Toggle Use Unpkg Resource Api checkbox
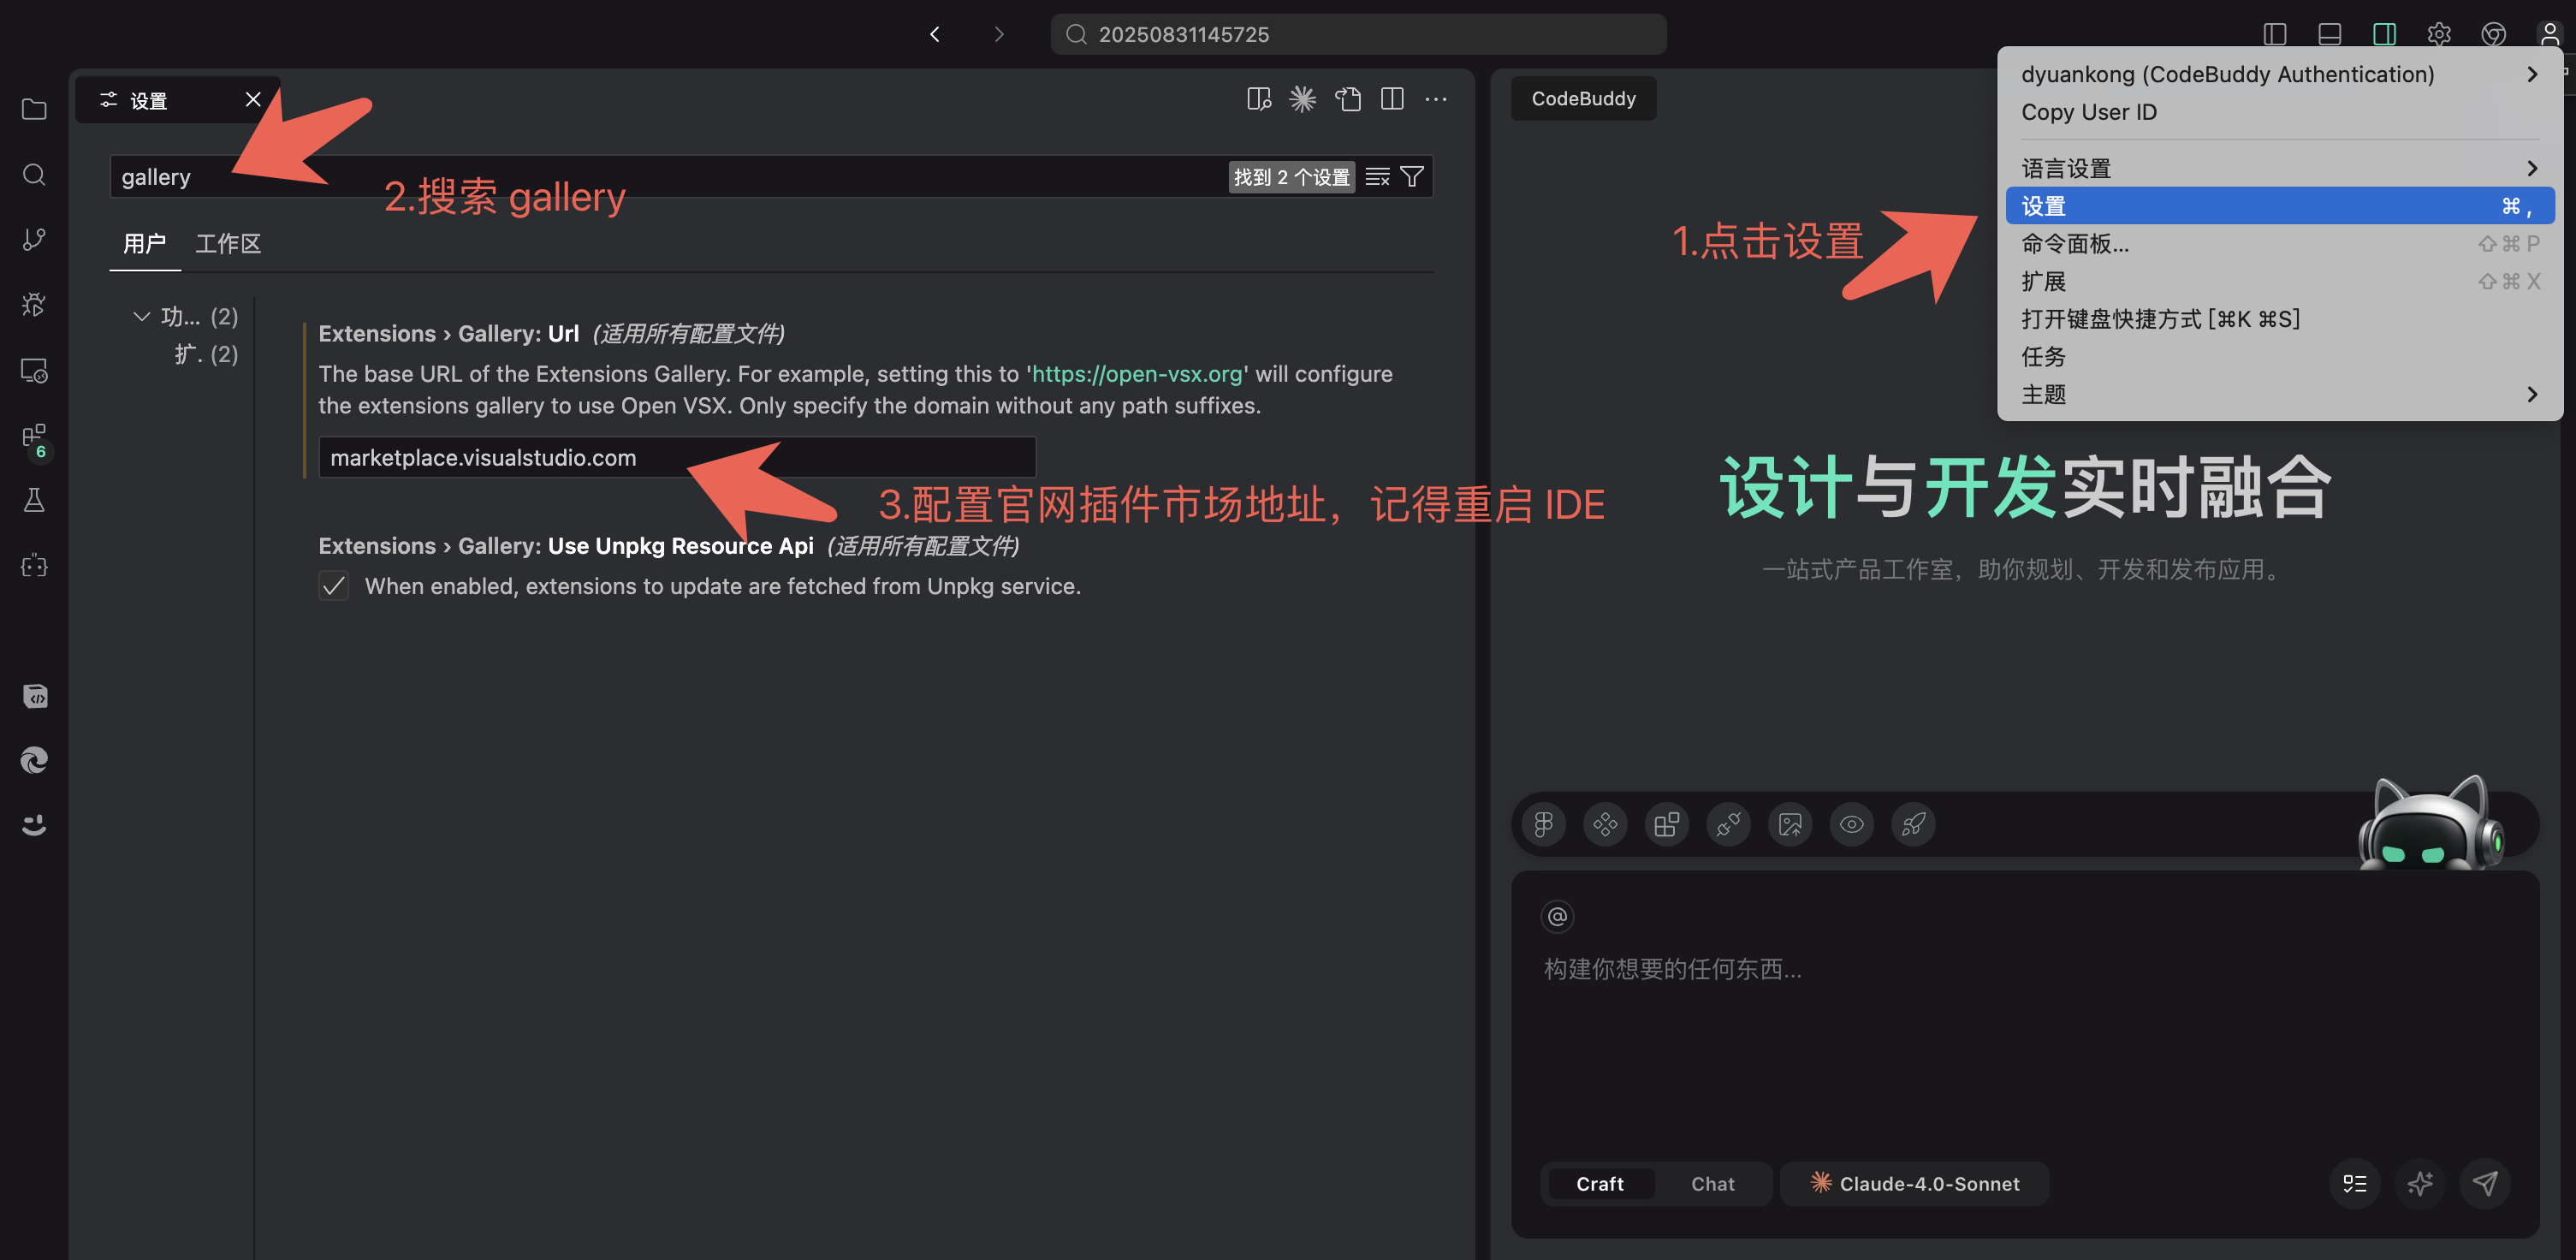Screen dimensions: 2576x1260 334,586
